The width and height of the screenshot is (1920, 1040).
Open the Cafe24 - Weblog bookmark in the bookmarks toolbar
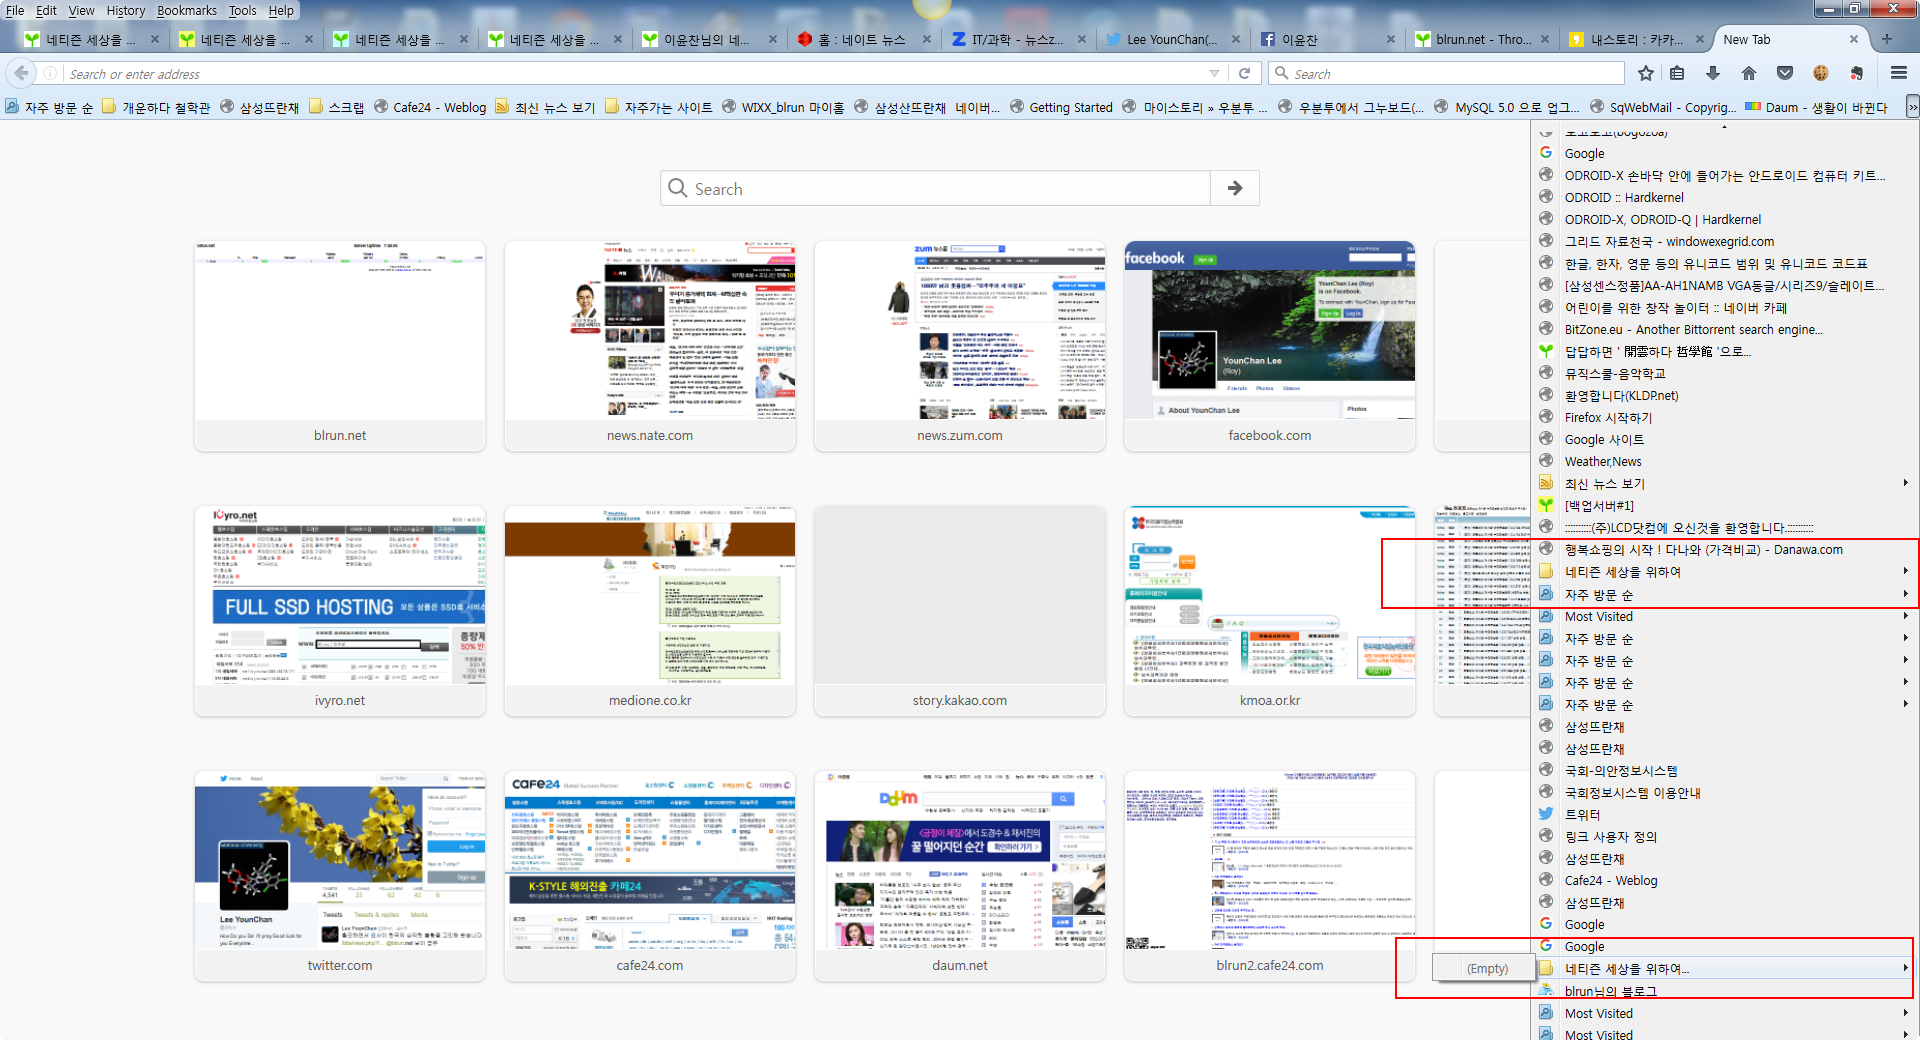click(x=430, y=107)
